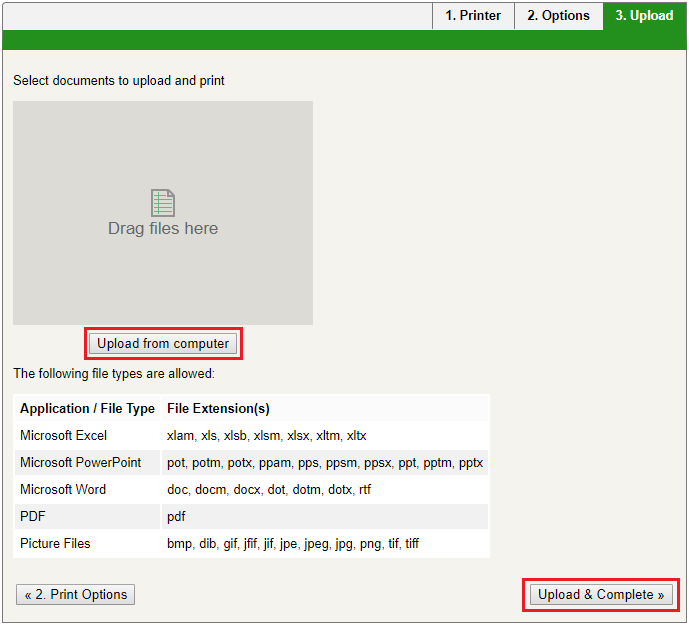This screenshot has width=689, height=625.
Task: Click the Picture Files row label
Action: 55,544
